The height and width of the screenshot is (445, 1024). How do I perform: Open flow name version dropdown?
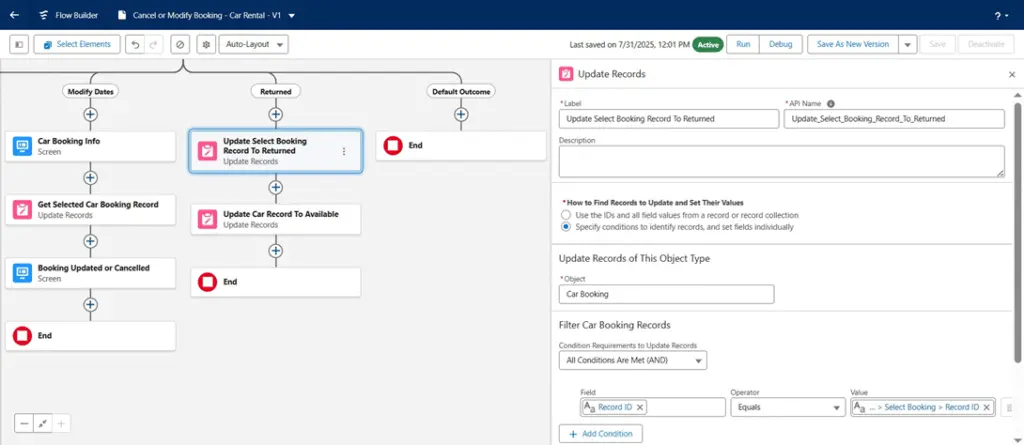coord(291,15)
